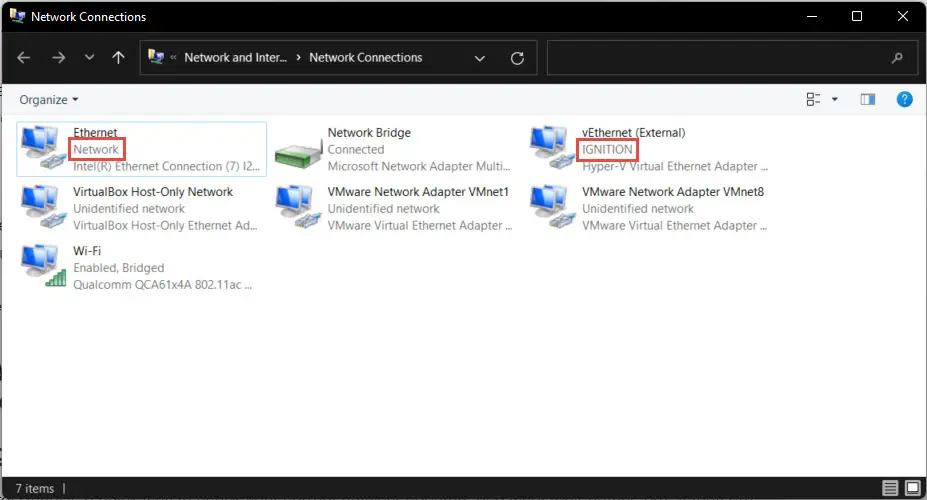Refresh the Network Connections view
Screen dimensions: 927x500
(517, 58)
